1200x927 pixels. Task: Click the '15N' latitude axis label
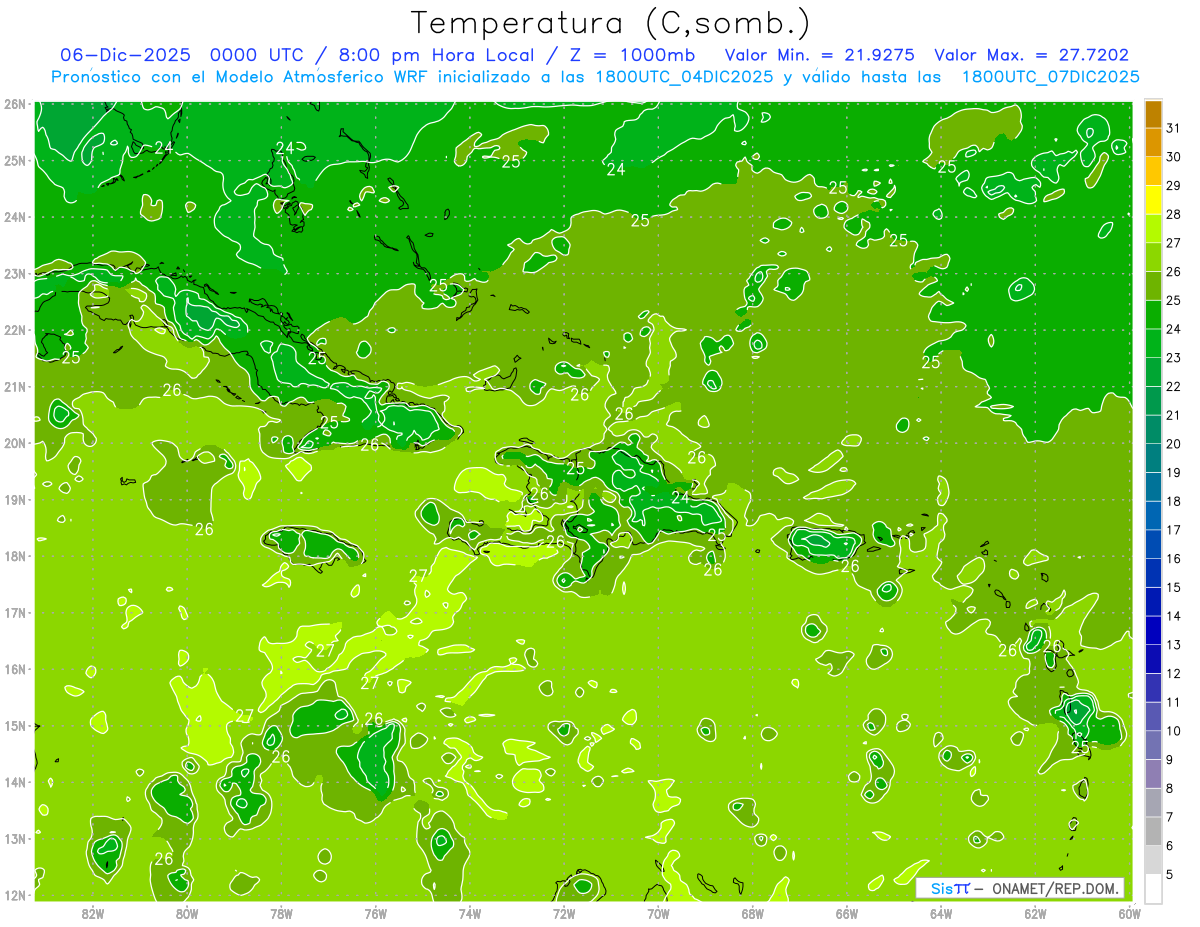tap(15, 725)
